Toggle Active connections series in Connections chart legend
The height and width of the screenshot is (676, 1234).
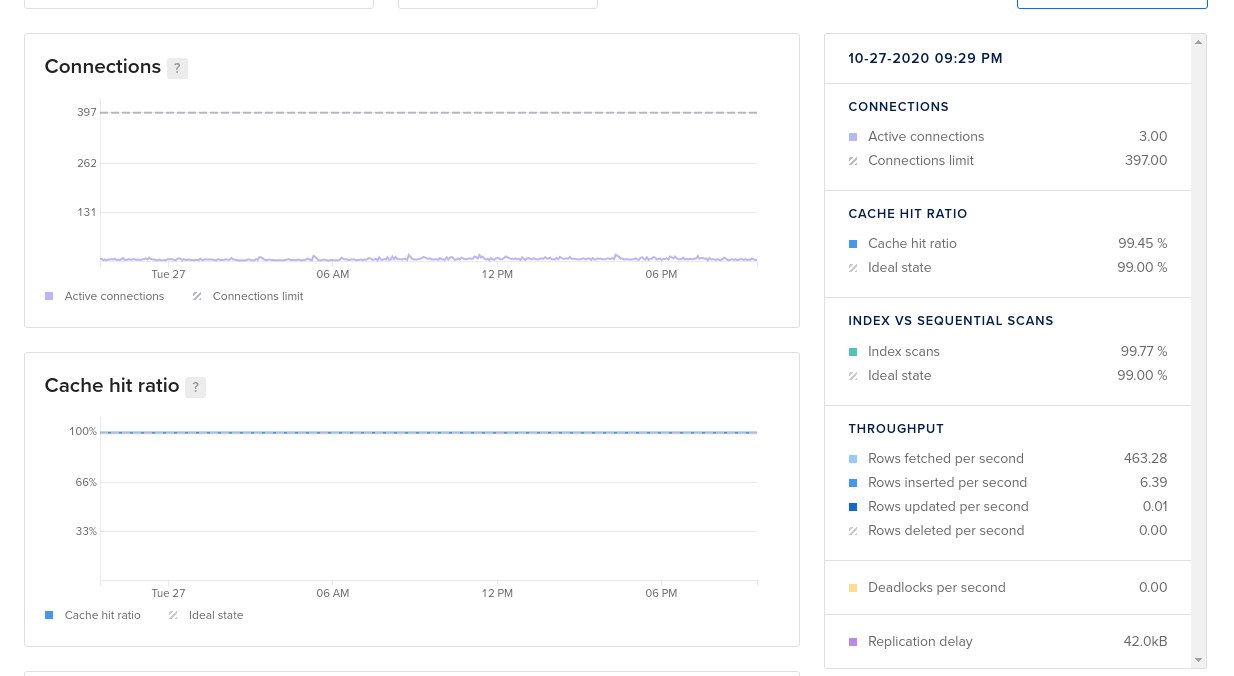point(105,296)
